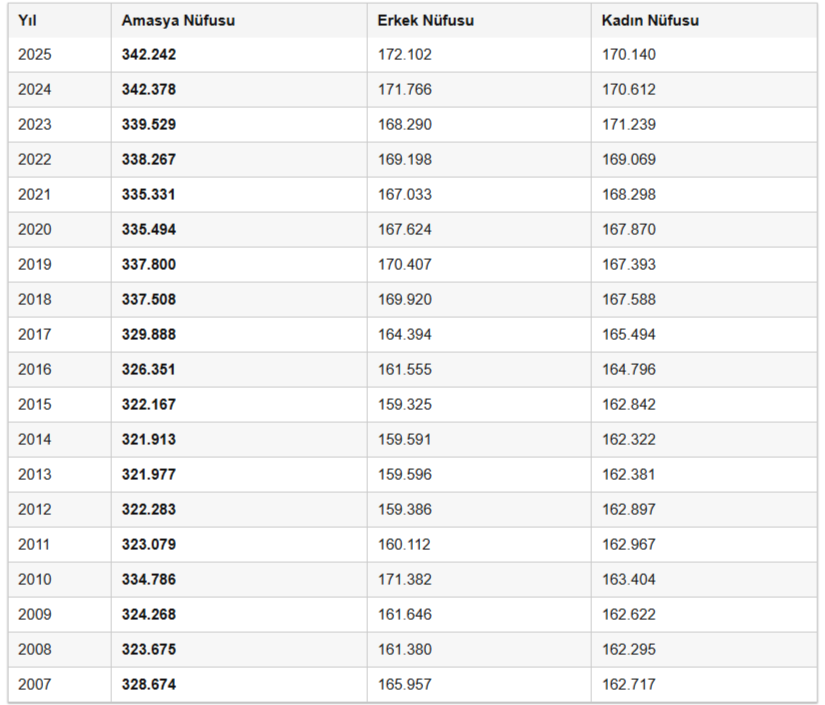Select the Amasya Nüfusu column header
This screenshot has height=705, width=825.
178,21
